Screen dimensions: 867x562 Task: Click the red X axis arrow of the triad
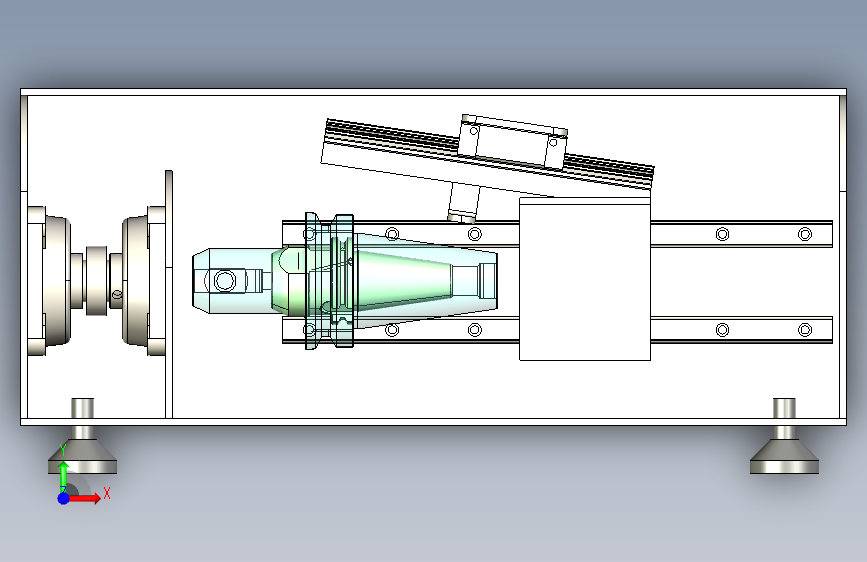click(x=84, y=498)
